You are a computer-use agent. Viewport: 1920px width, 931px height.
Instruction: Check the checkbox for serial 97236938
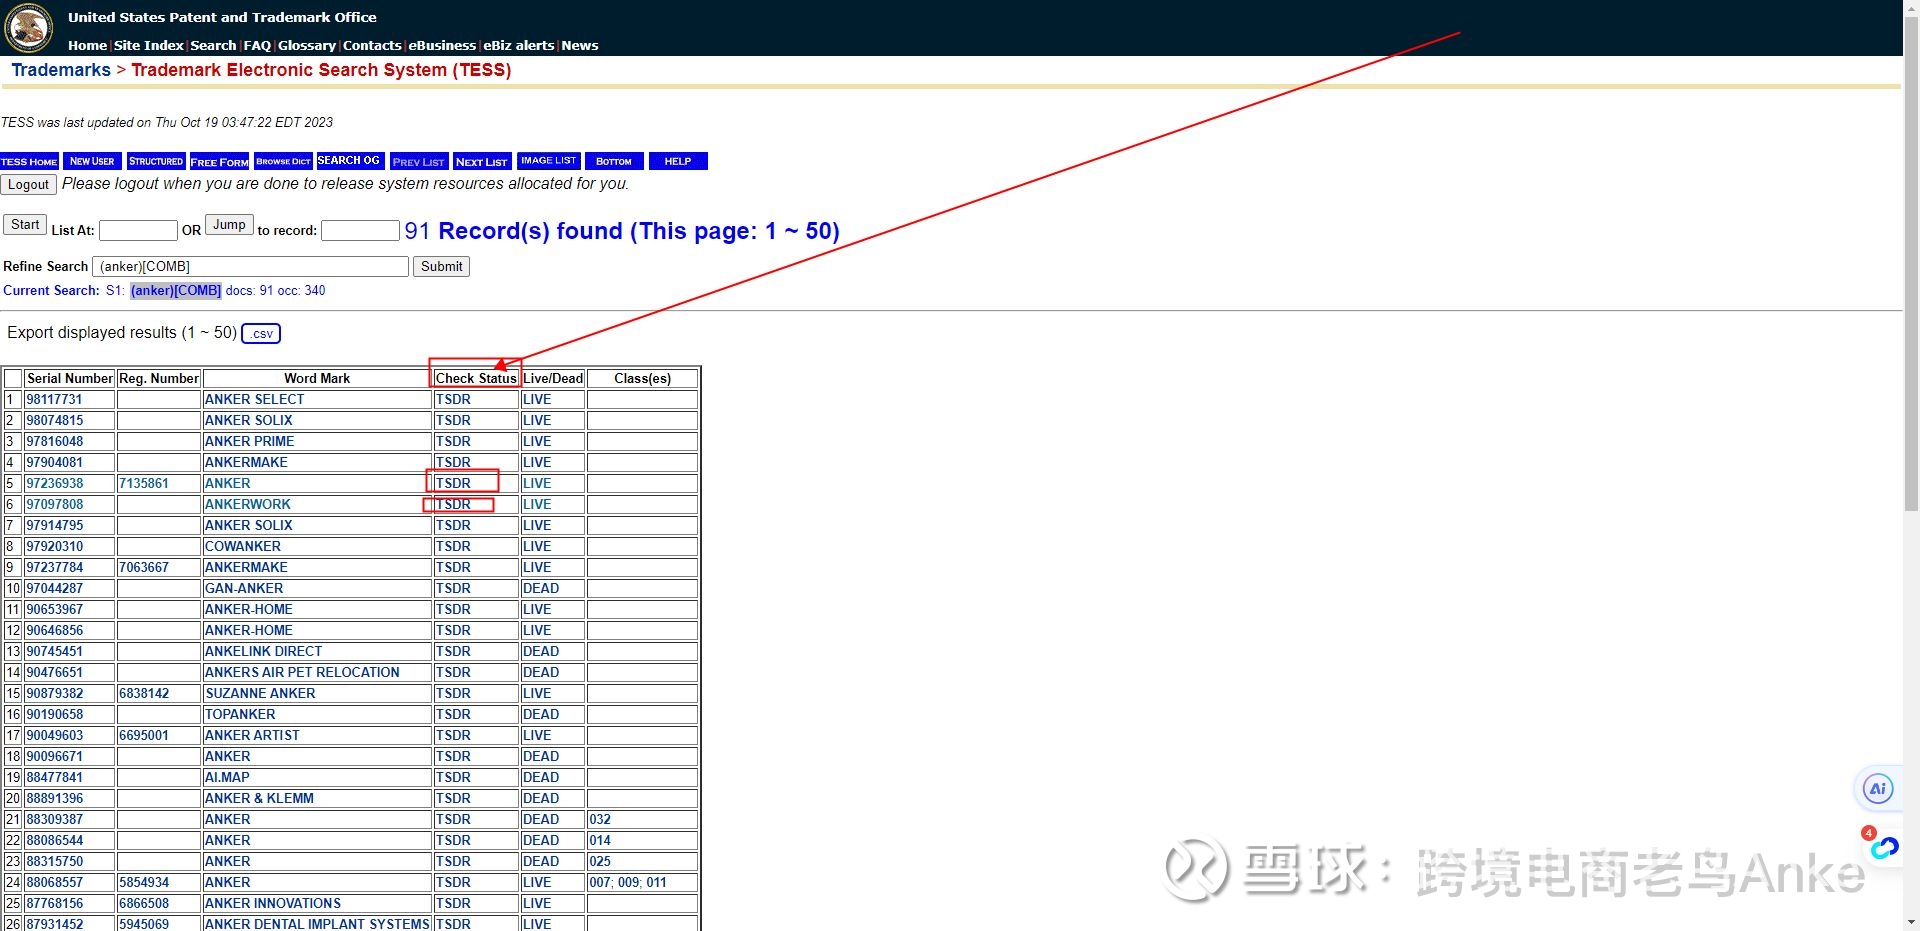tap(13, 483)
